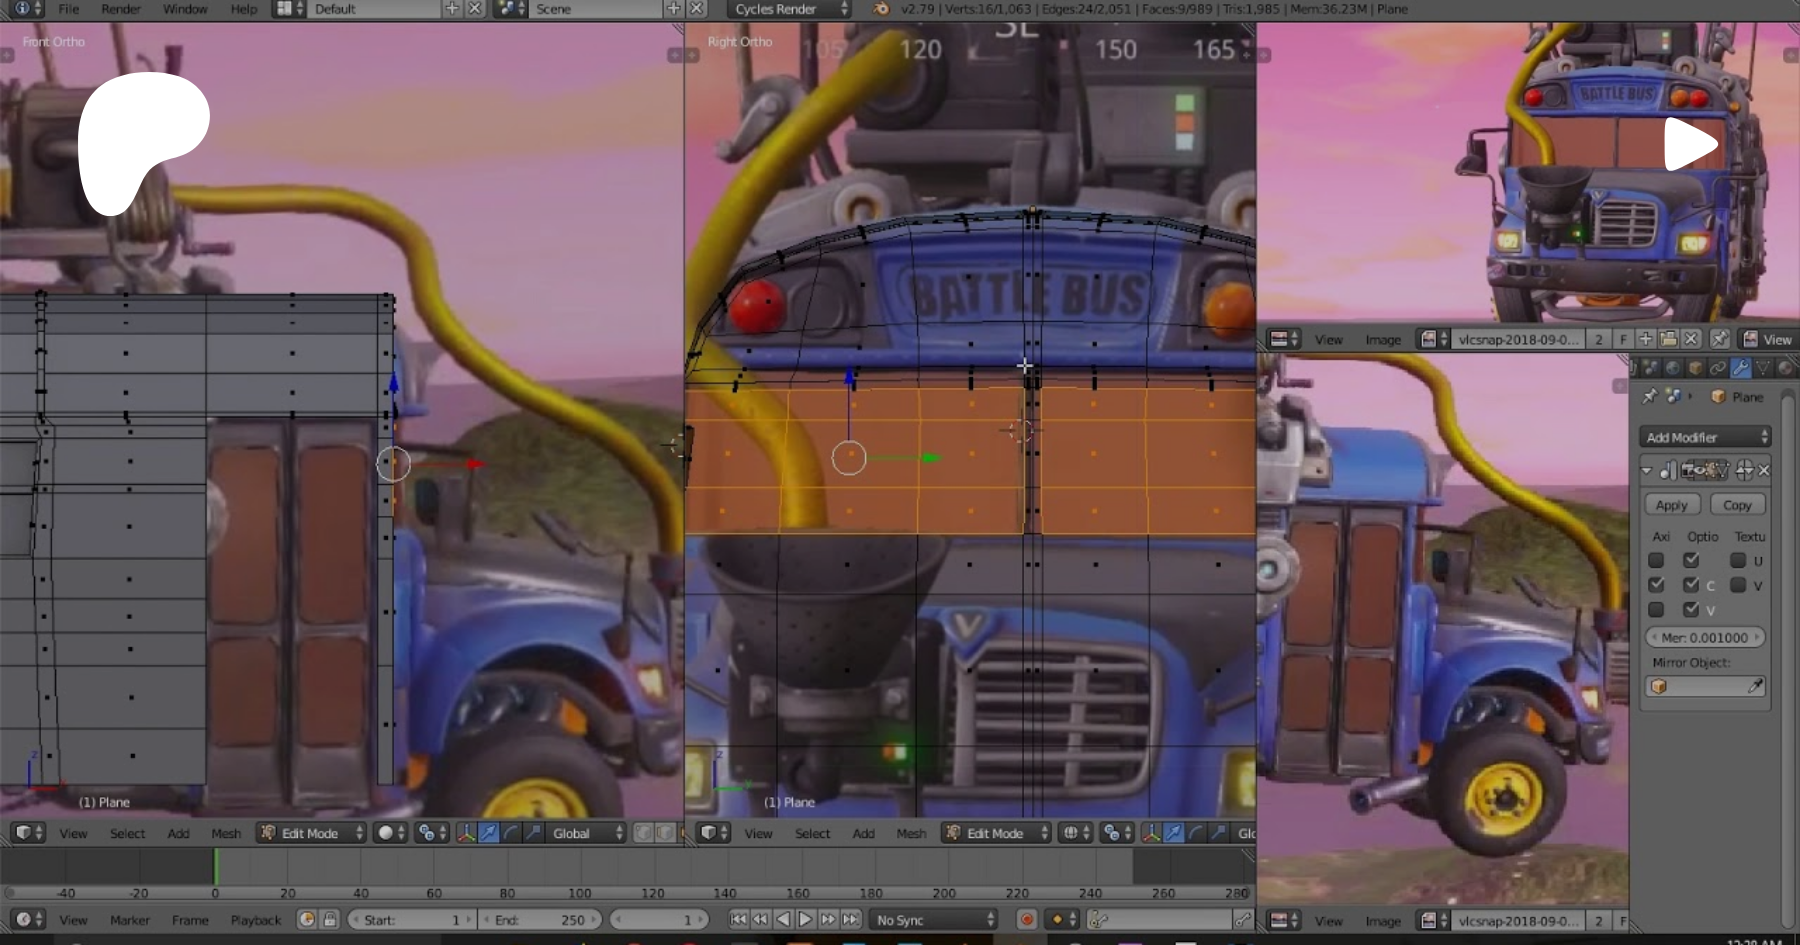The image size is (1800, 945).
Task: Toggle the automatic keyframe record button
Action: coord(1026,919)
